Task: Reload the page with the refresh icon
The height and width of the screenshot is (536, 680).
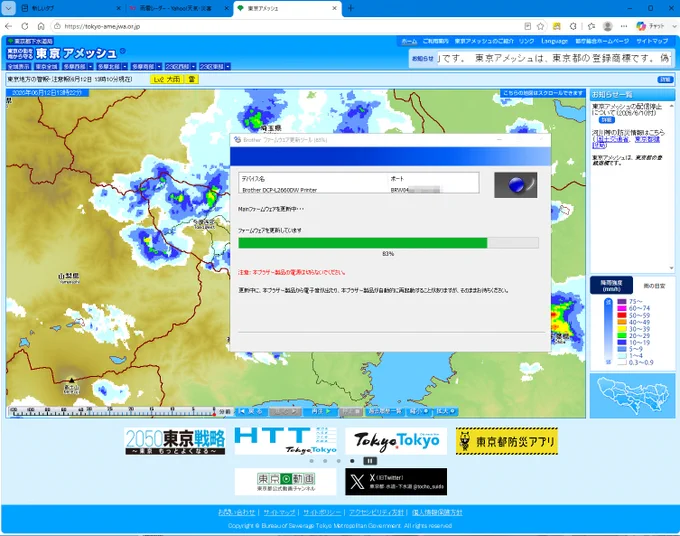Action: pos(25,26)
